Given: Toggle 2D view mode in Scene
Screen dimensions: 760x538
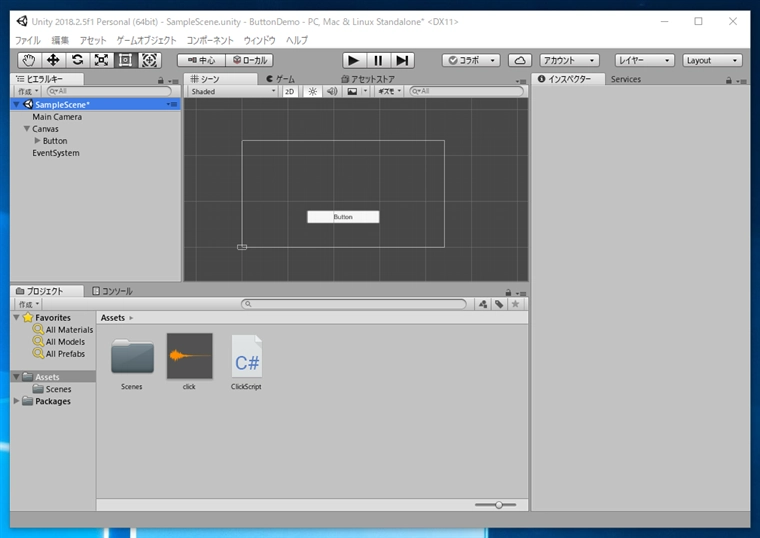Looking at the screenshot, I should click(290, 91).
